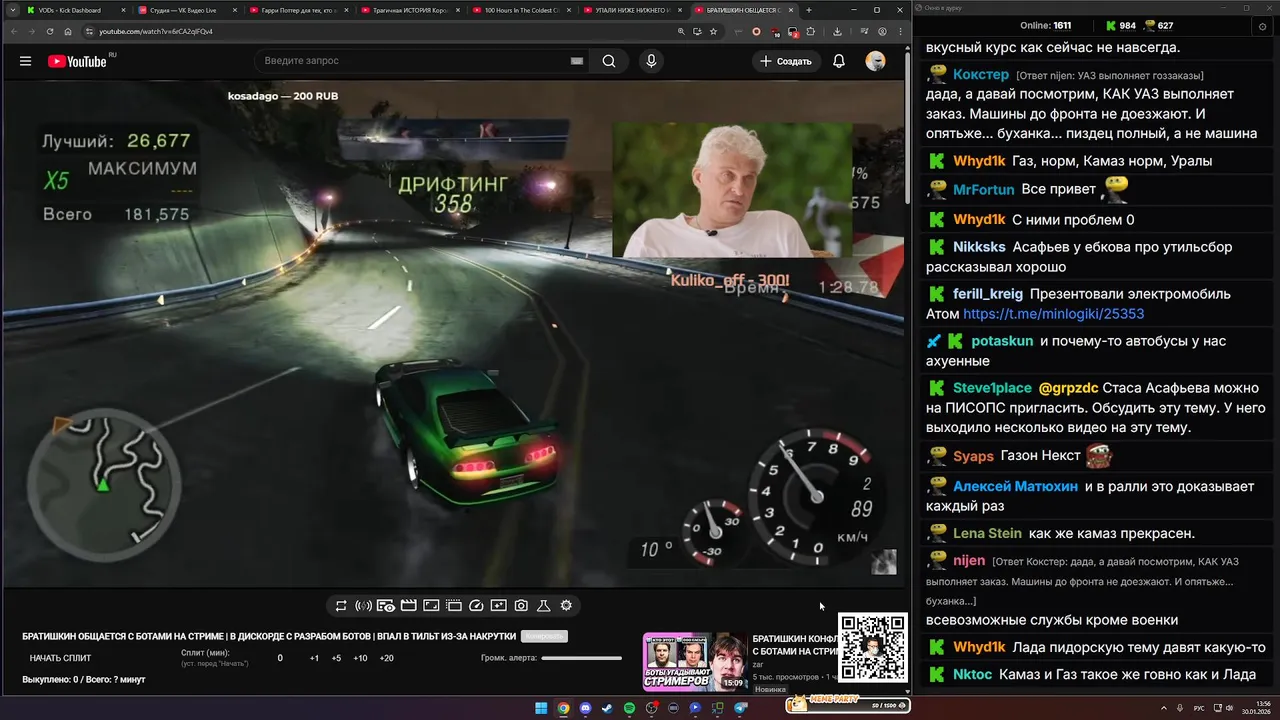Click the Копировать button next to the title
The height and width of the screenshot is (720, 1280).
[544, 636]
